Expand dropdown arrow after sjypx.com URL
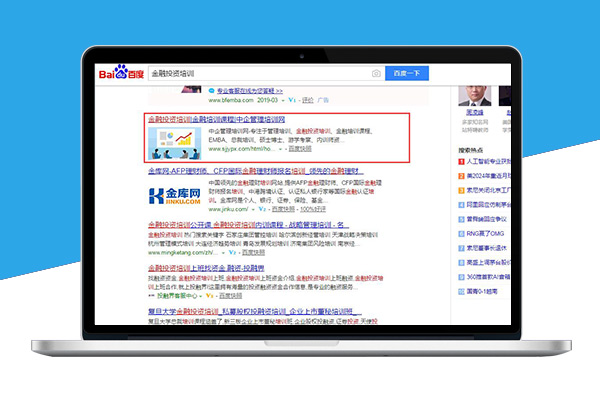 280,149
